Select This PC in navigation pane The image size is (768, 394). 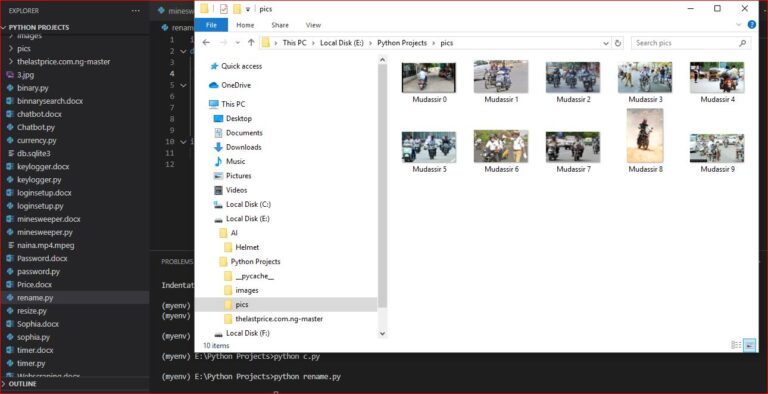click(227, 104)
